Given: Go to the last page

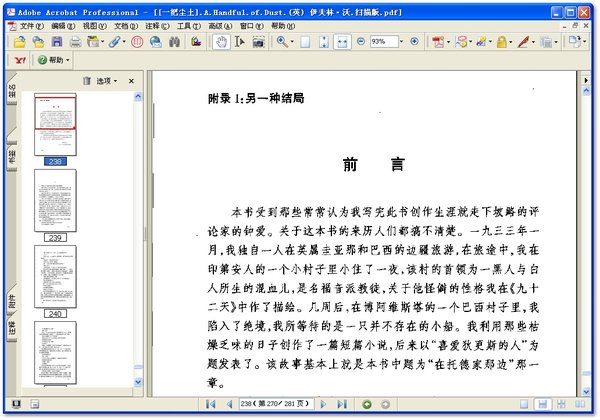Looking at the screenshot, I should (x=342, y=404).
